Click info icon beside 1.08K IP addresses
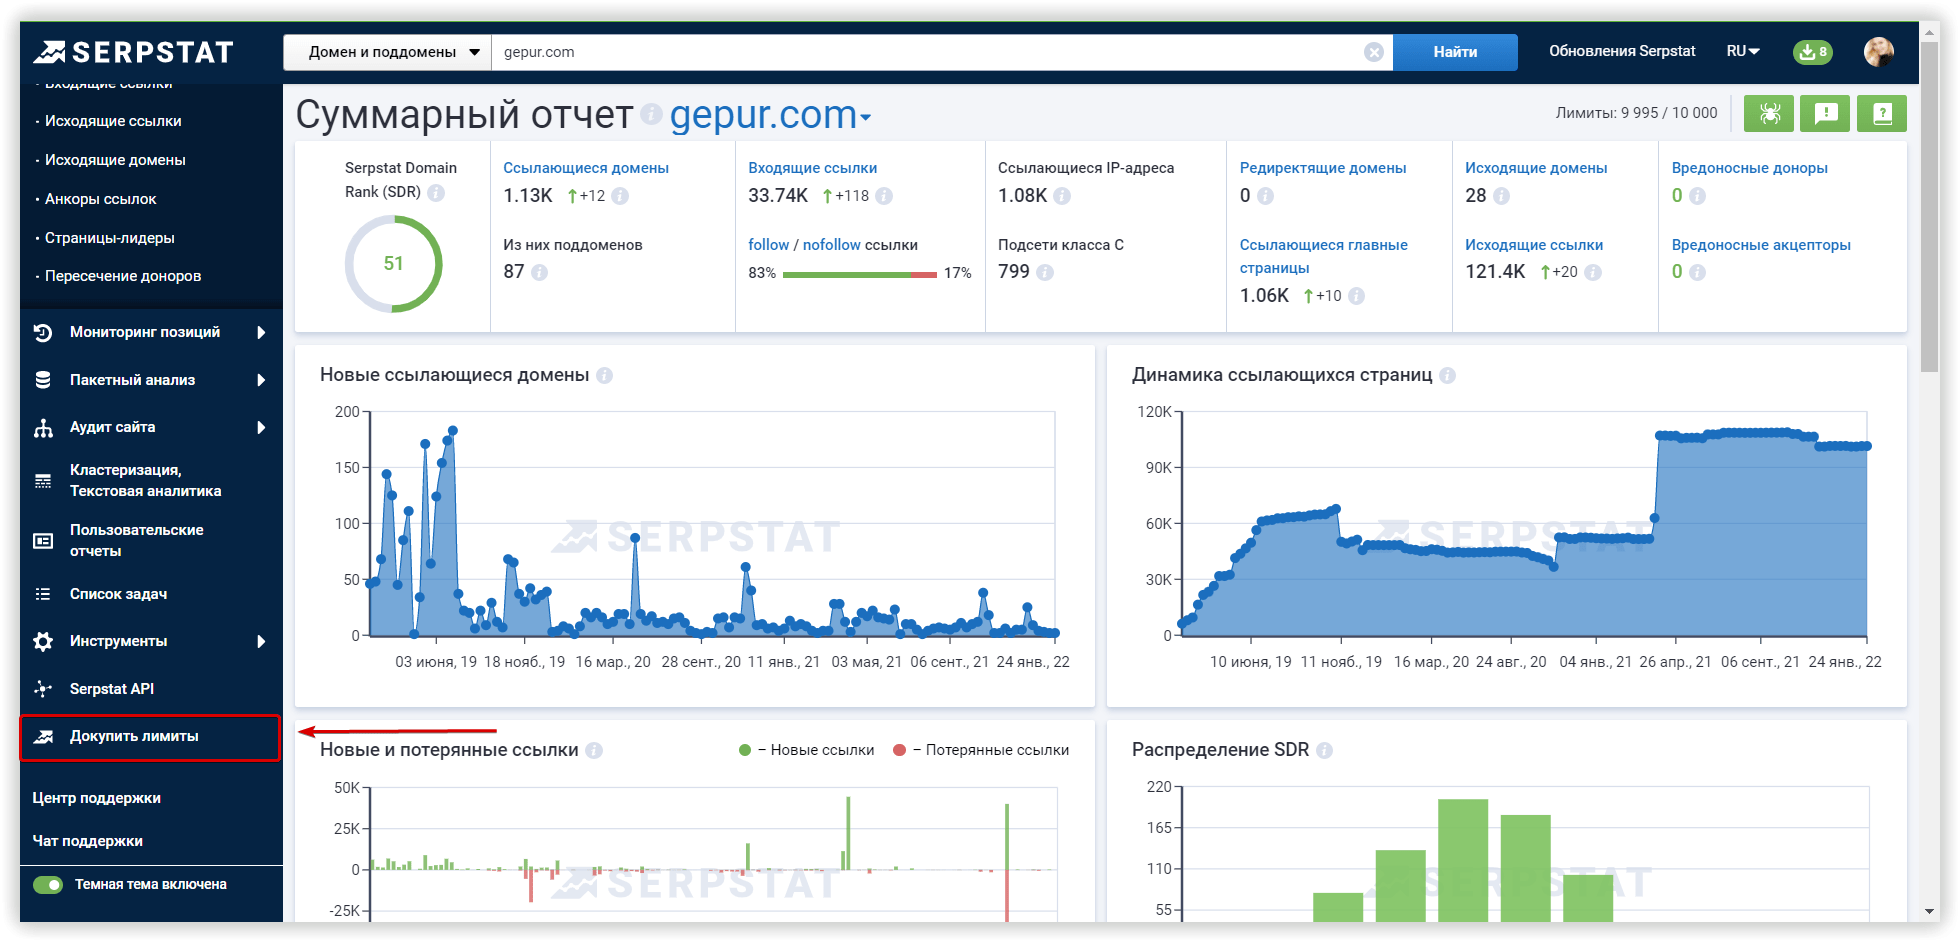The width and height of the screenshot is (1960, 942). tap(1062, 196)
